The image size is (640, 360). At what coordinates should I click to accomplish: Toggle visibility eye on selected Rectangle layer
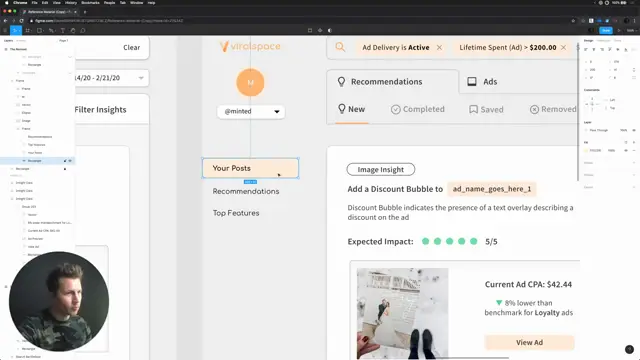70,161
